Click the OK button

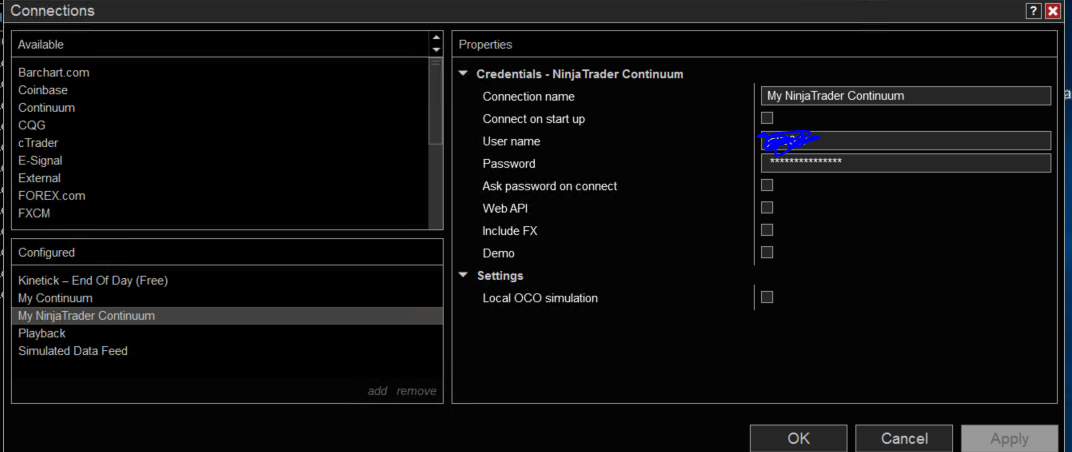pyautogui.click(x=799, y=438)
